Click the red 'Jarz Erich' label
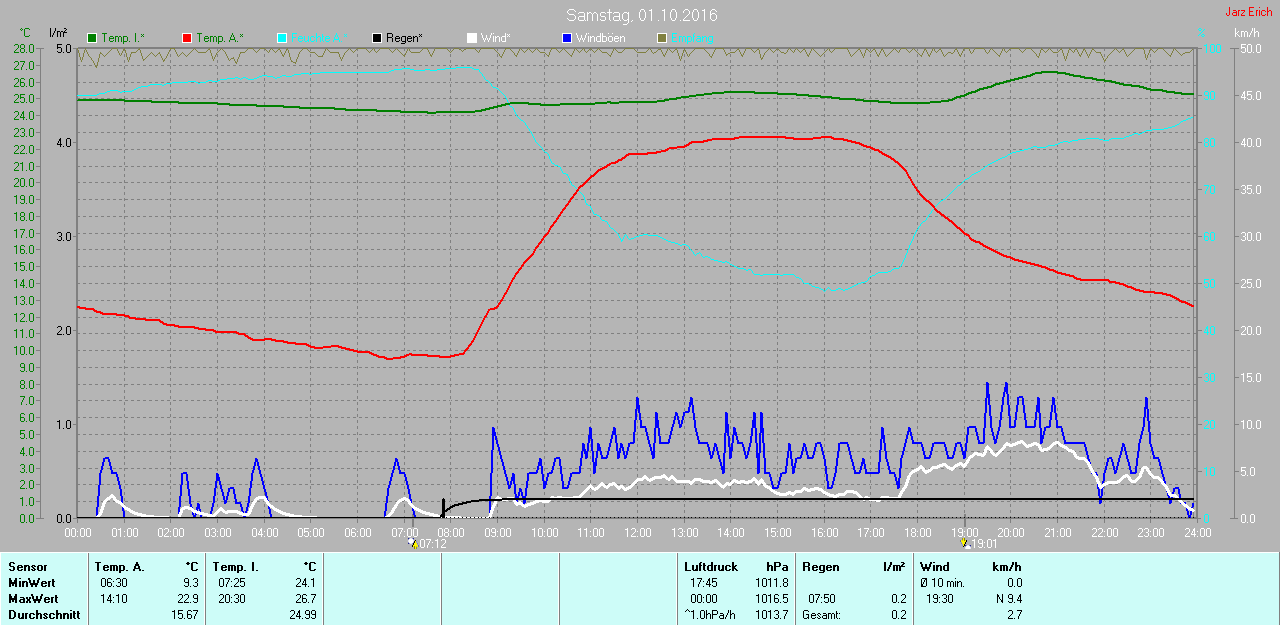Screen dimensions: 1280x625 [1249, 12]
